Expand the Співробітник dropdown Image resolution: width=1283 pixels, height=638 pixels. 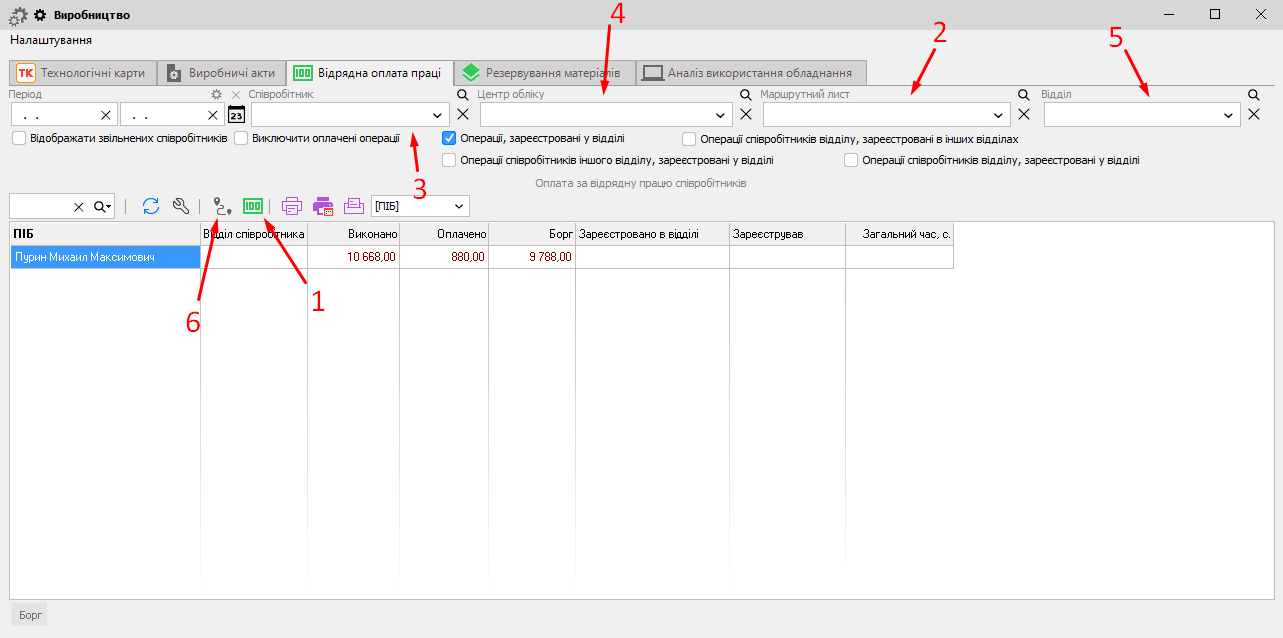click(437, 115)
